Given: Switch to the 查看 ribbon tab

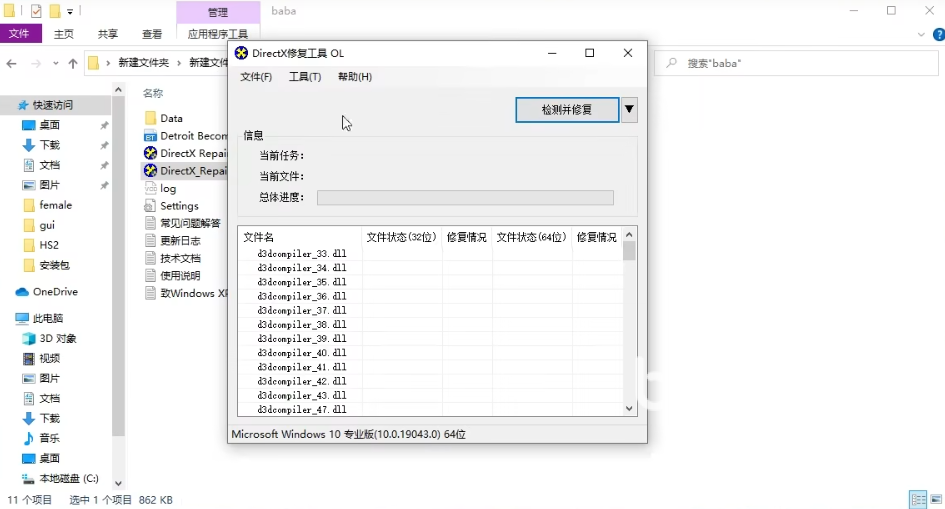Looking at the screenshot, I should 152,34.
